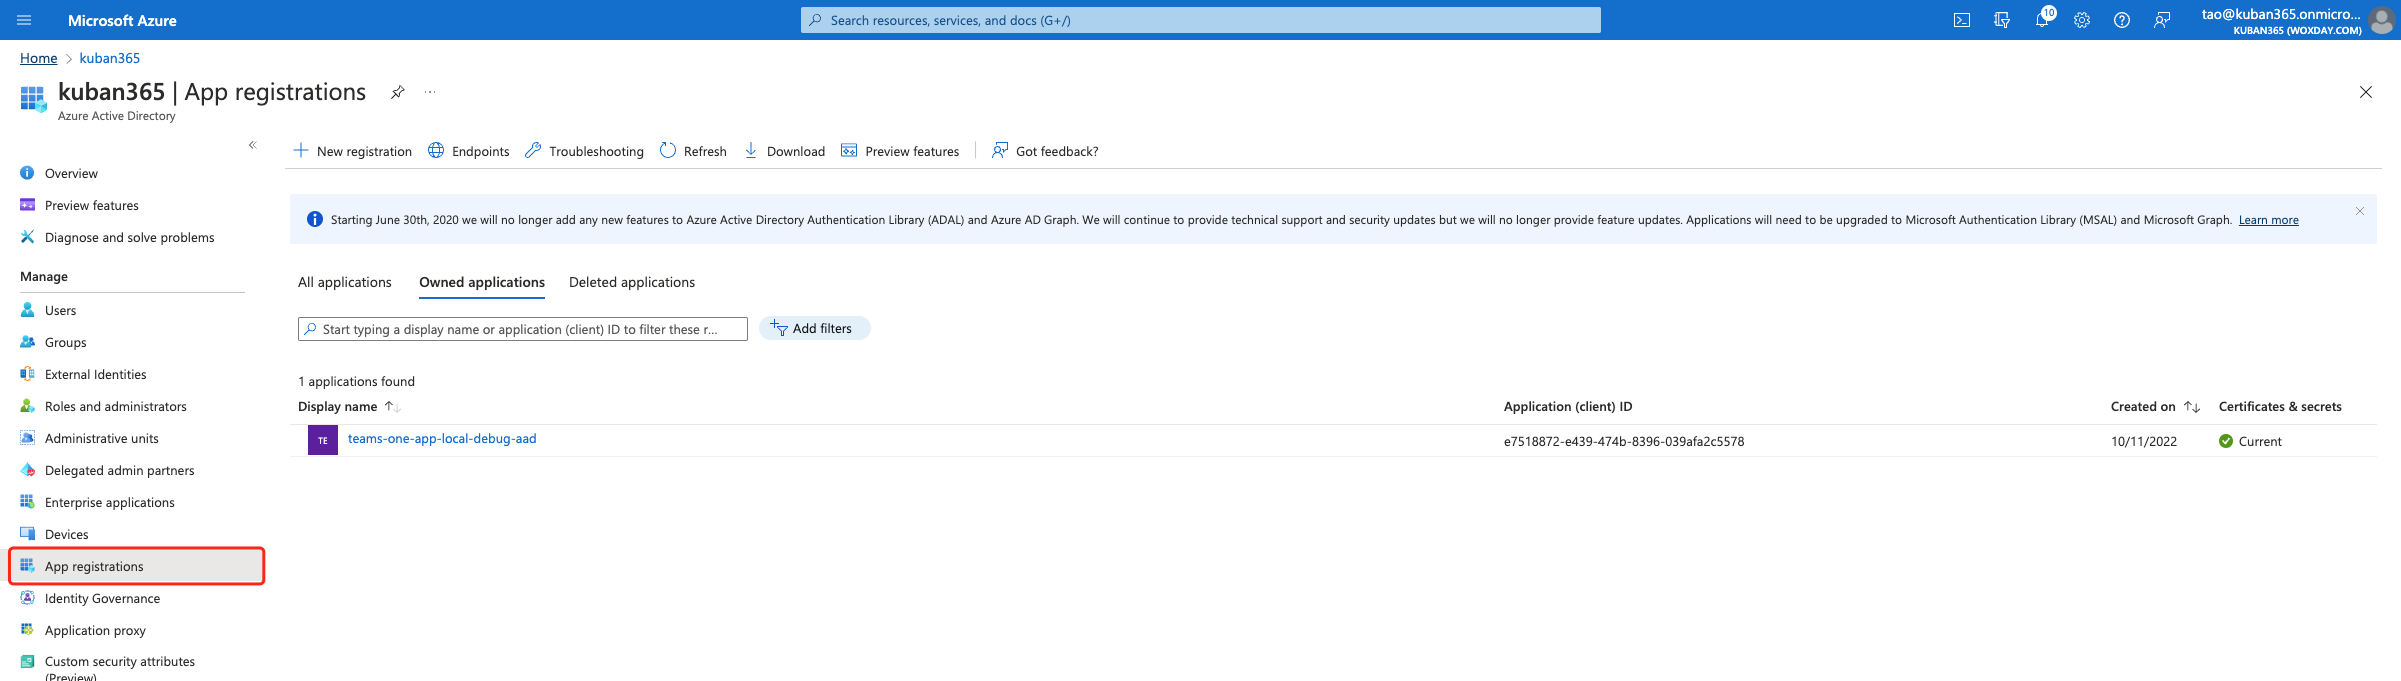
Task: Click the Add filters button
Action: (813, 329)
